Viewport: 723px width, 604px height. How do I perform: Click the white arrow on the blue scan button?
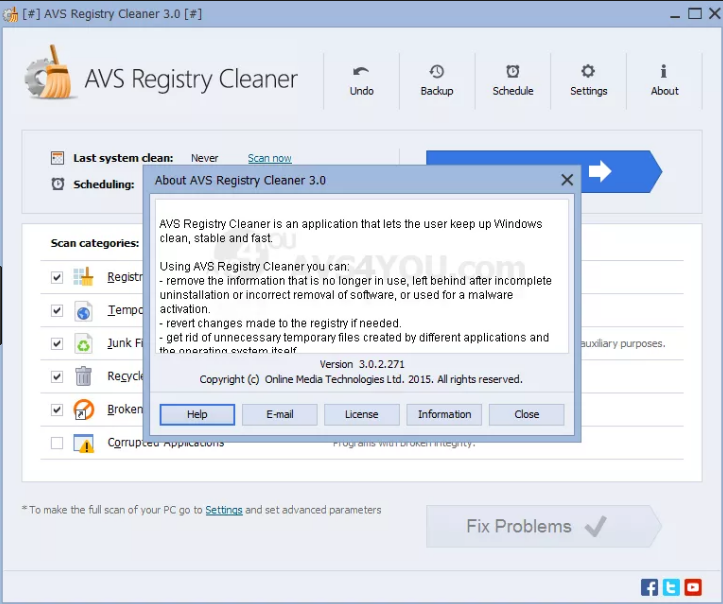600,172
